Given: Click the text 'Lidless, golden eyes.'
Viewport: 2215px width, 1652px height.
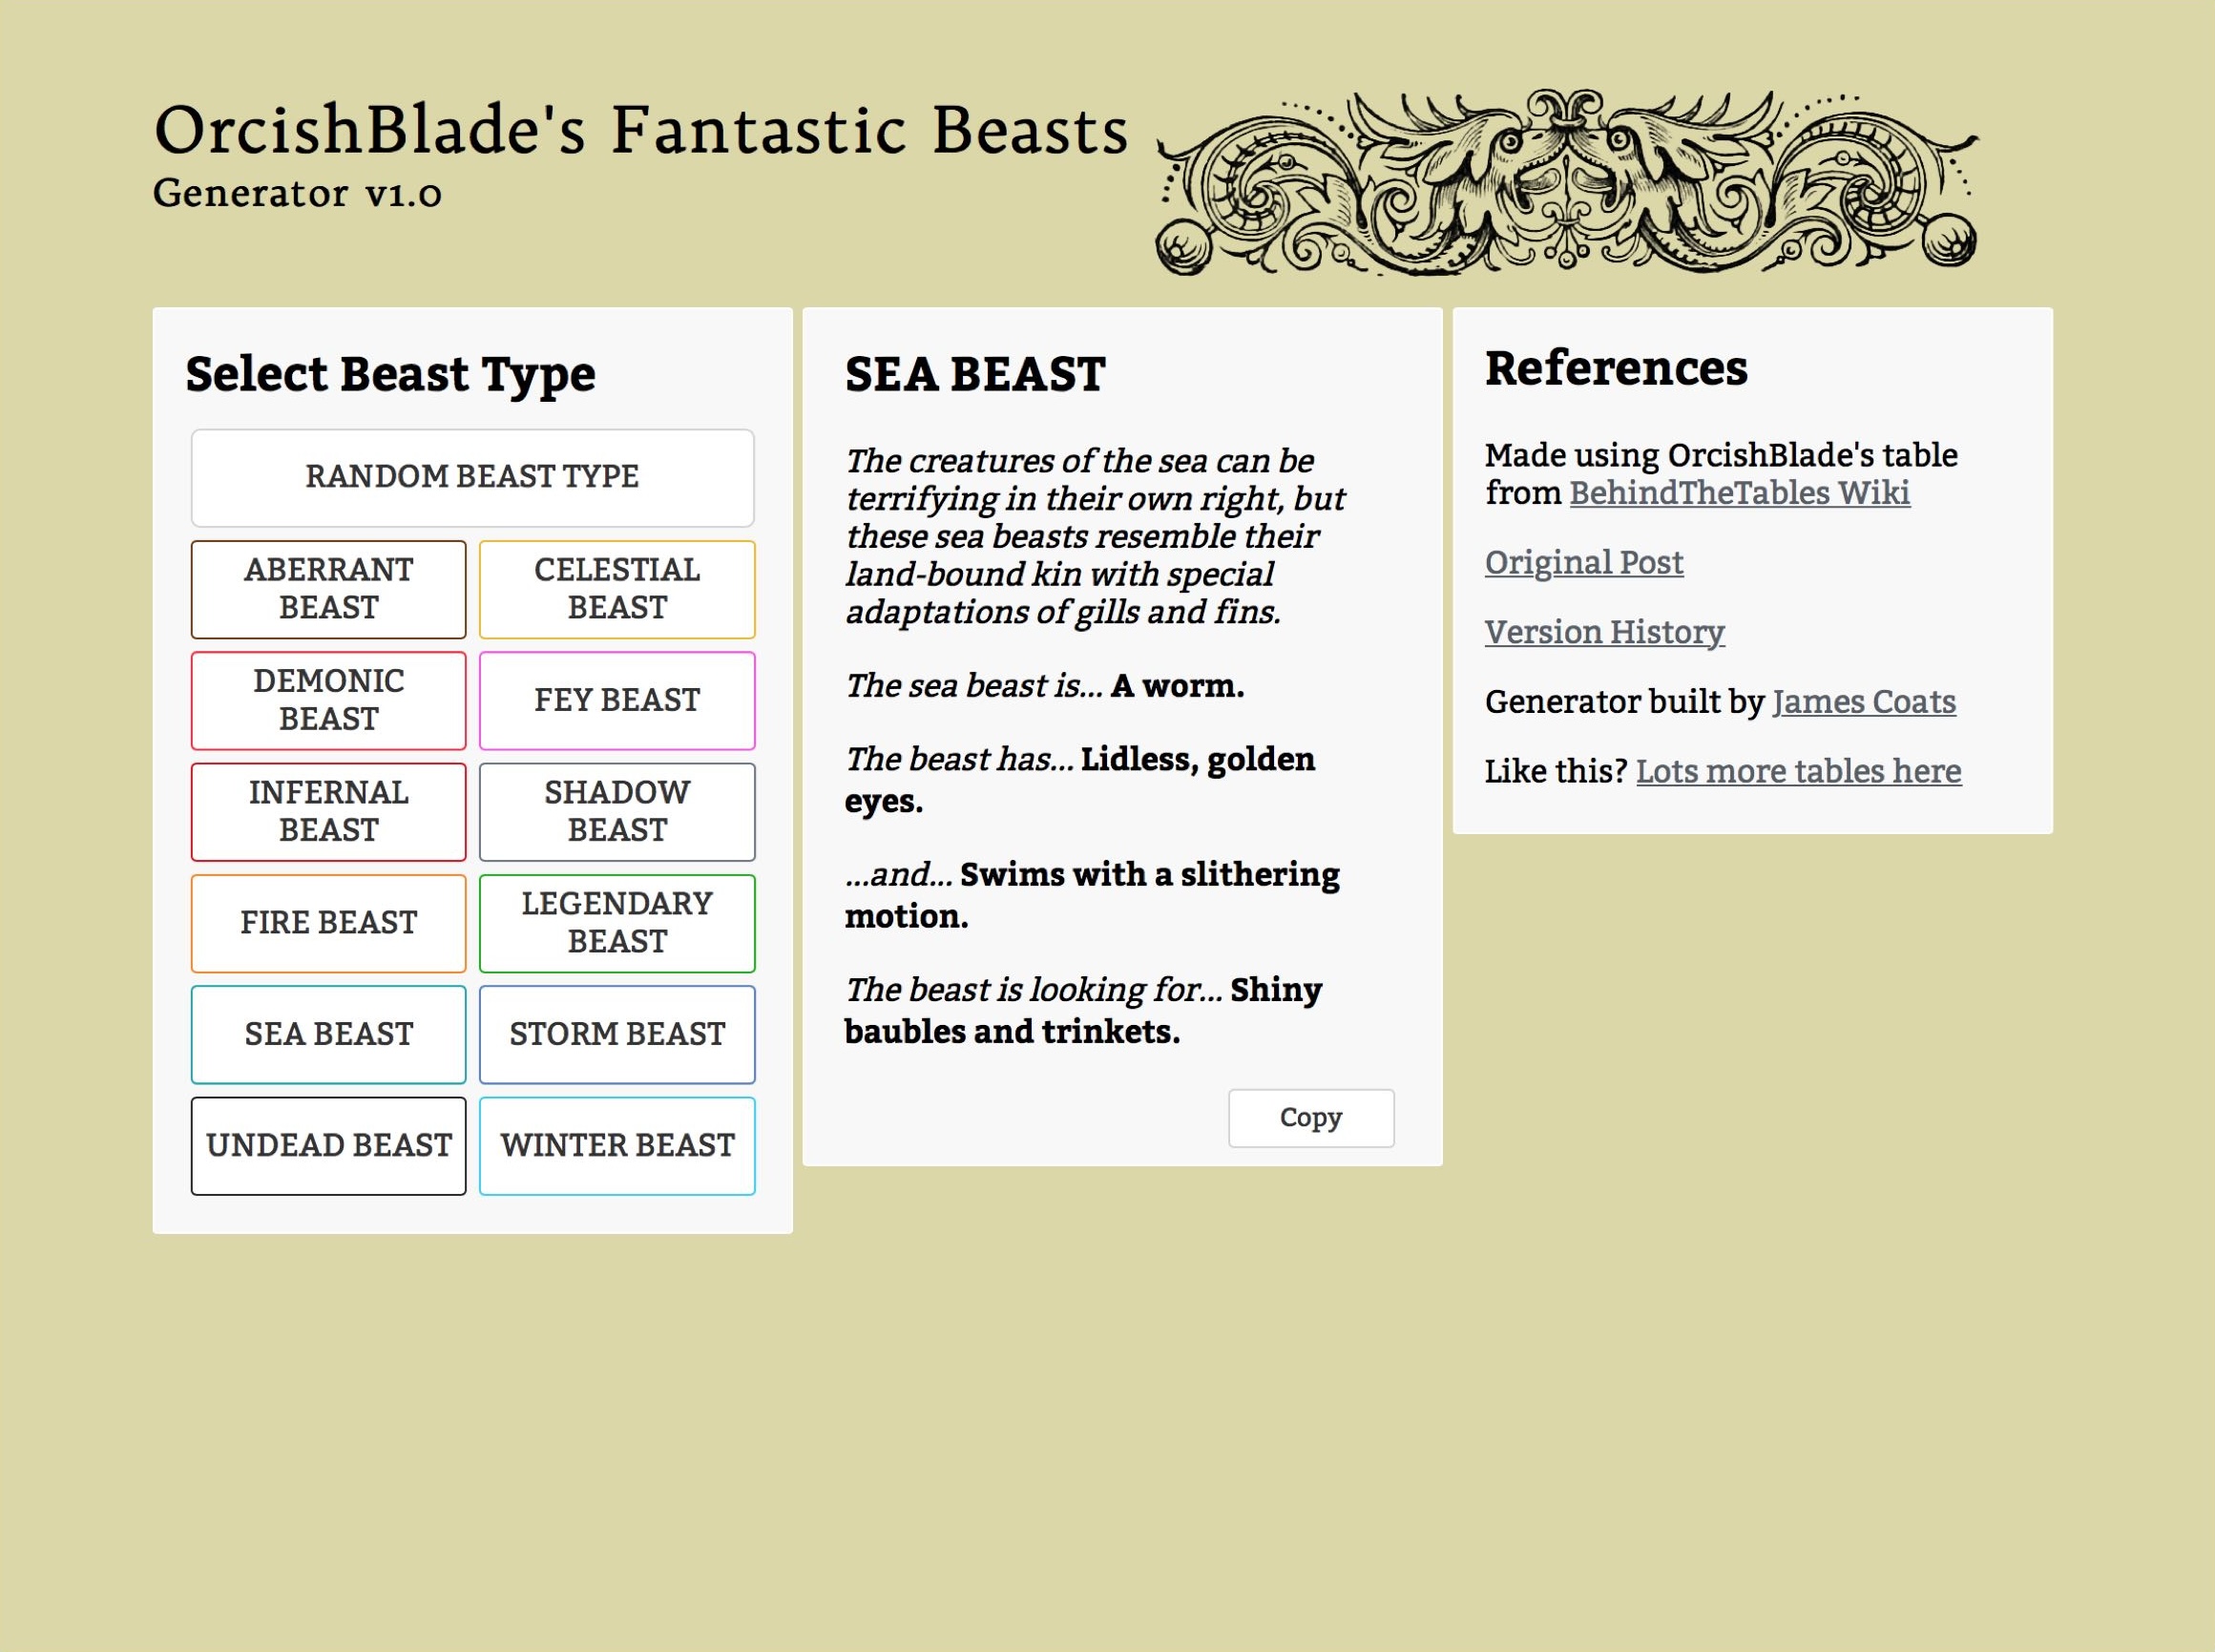Looking at the screenshot, I should [x=1080, y=780].
